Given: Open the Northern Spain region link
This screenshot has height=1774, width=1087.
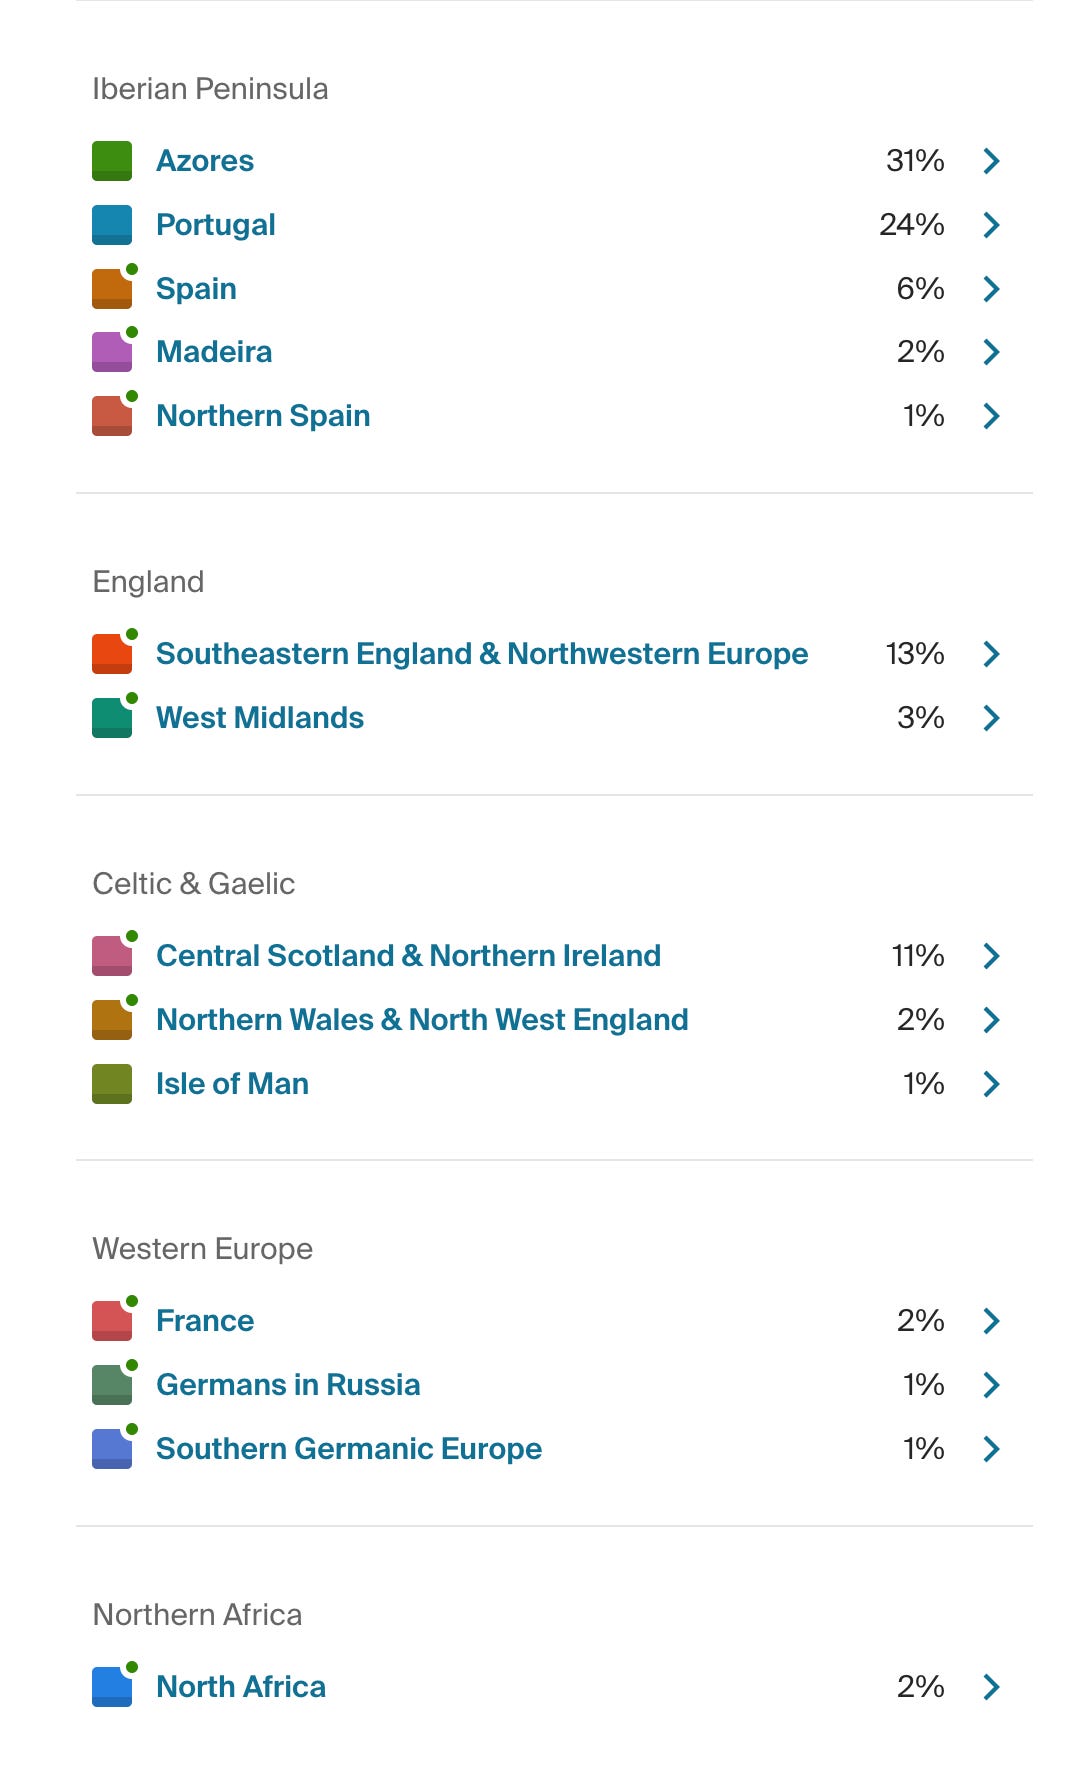Looking at the screenshot, I should (x=263, y=416).
